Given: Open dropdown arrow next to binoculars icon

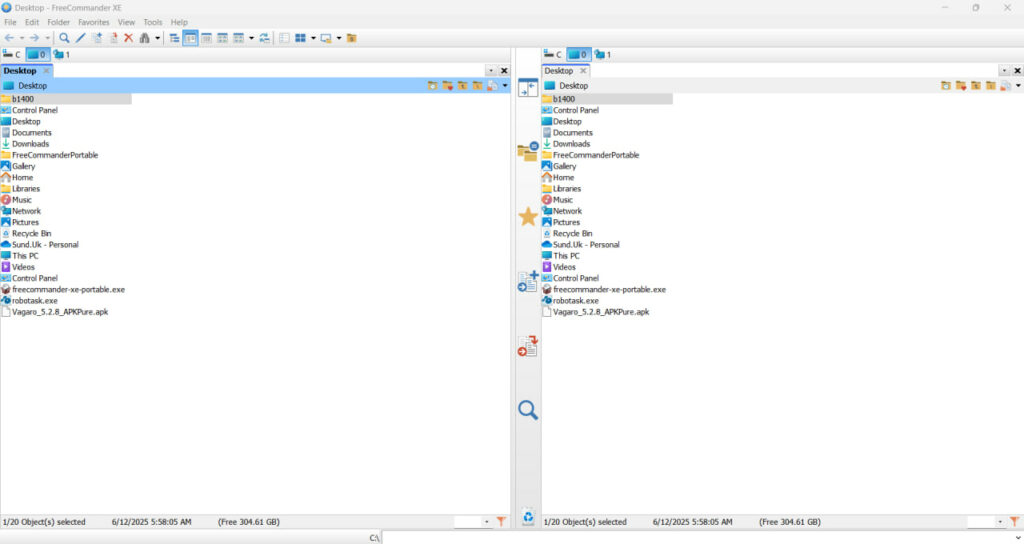Looking at the screenshot, I should [x=157, y=38].
